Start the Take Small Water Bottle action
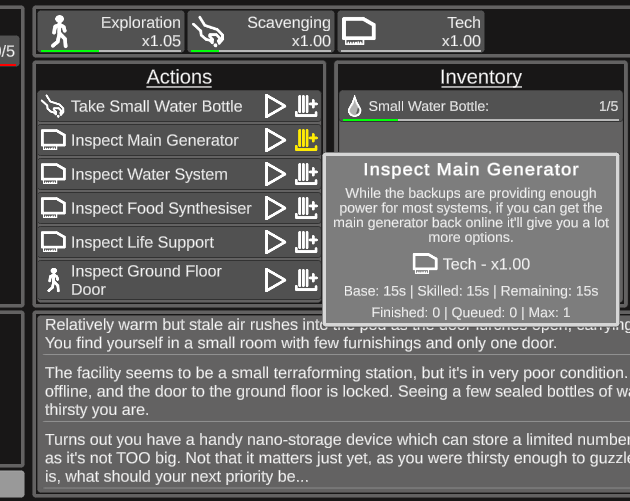This screenshot has width=630, height=501. tap(275, 107)
